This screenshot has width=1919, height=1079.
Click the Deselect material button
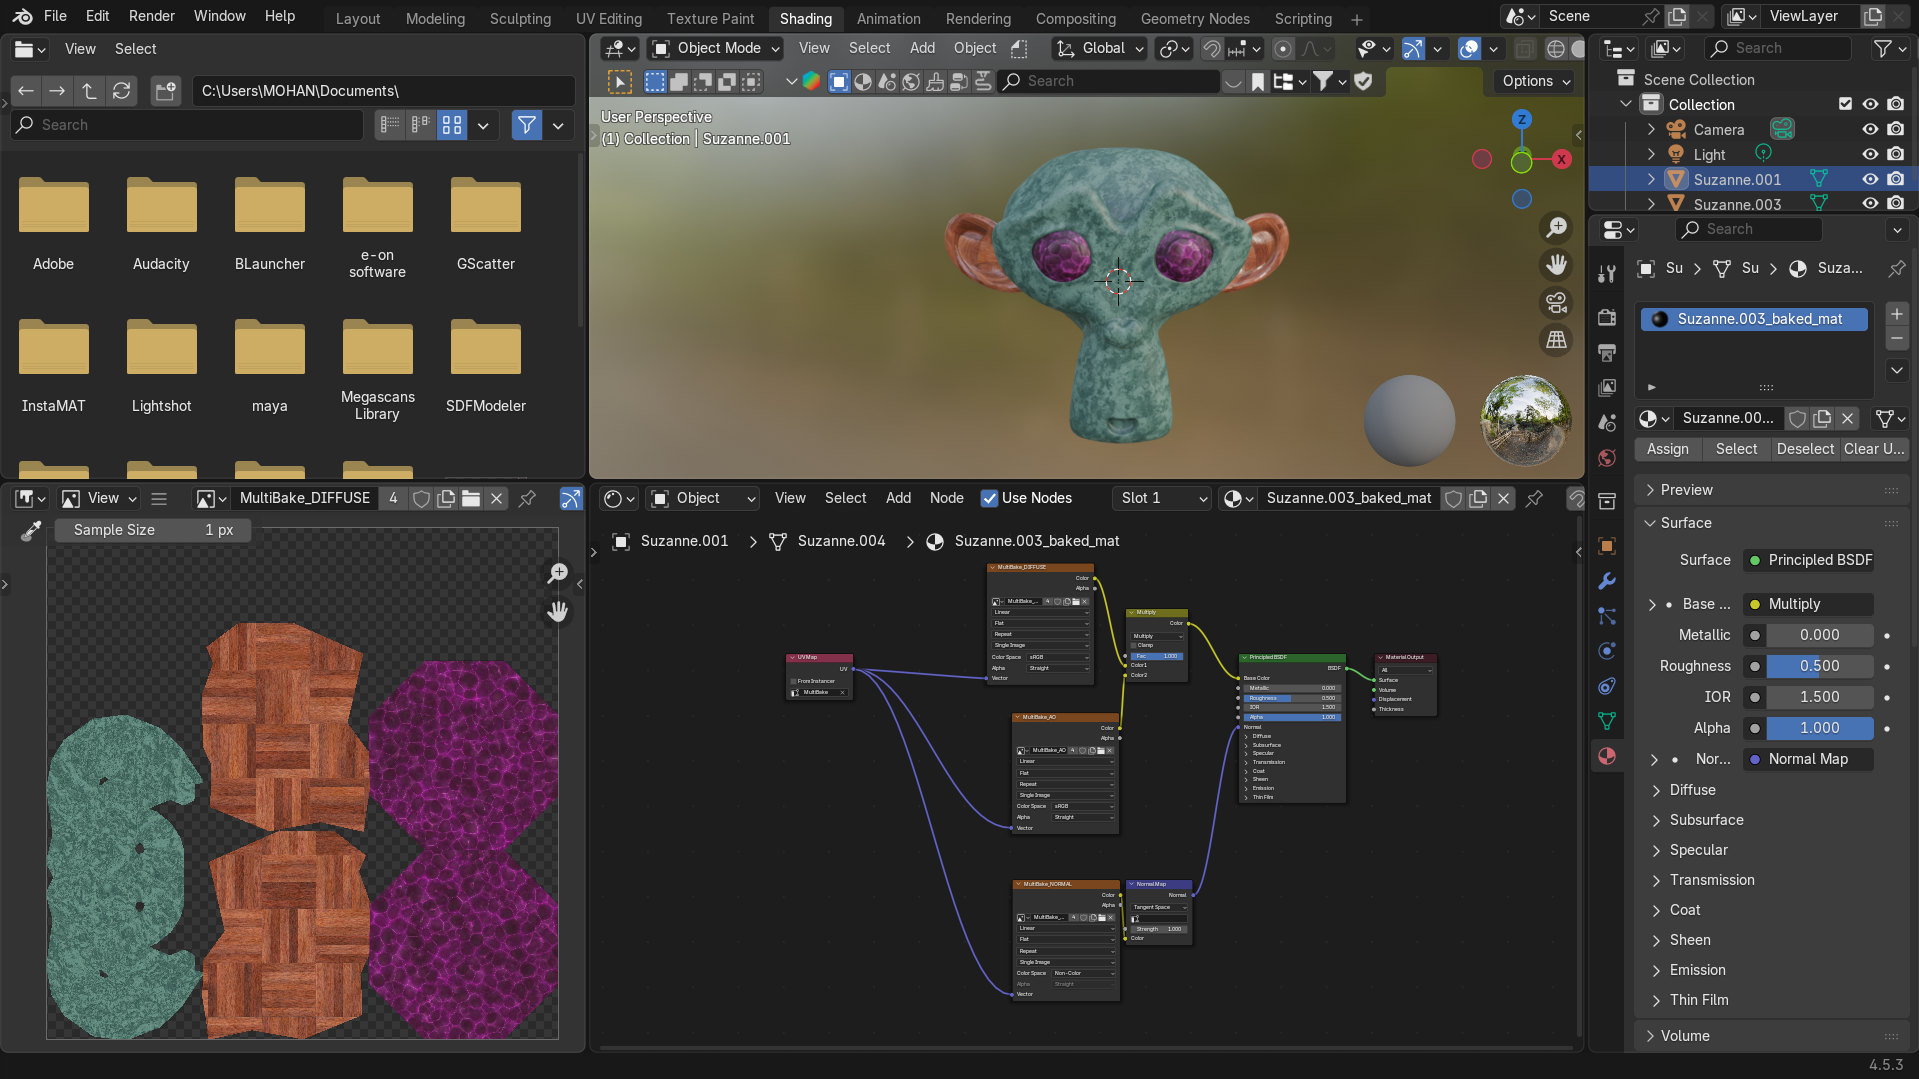(1805, 449)
